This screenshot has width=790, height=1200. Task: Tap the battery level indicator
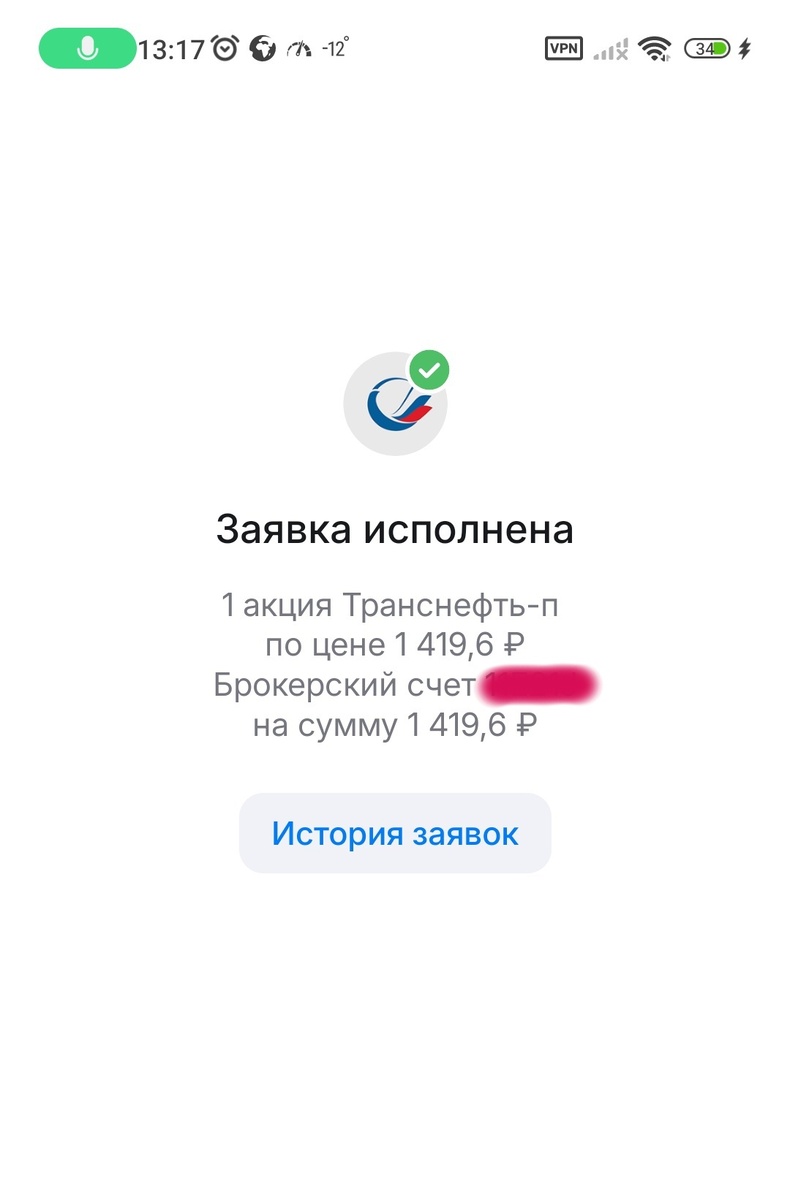coord(707,48)
